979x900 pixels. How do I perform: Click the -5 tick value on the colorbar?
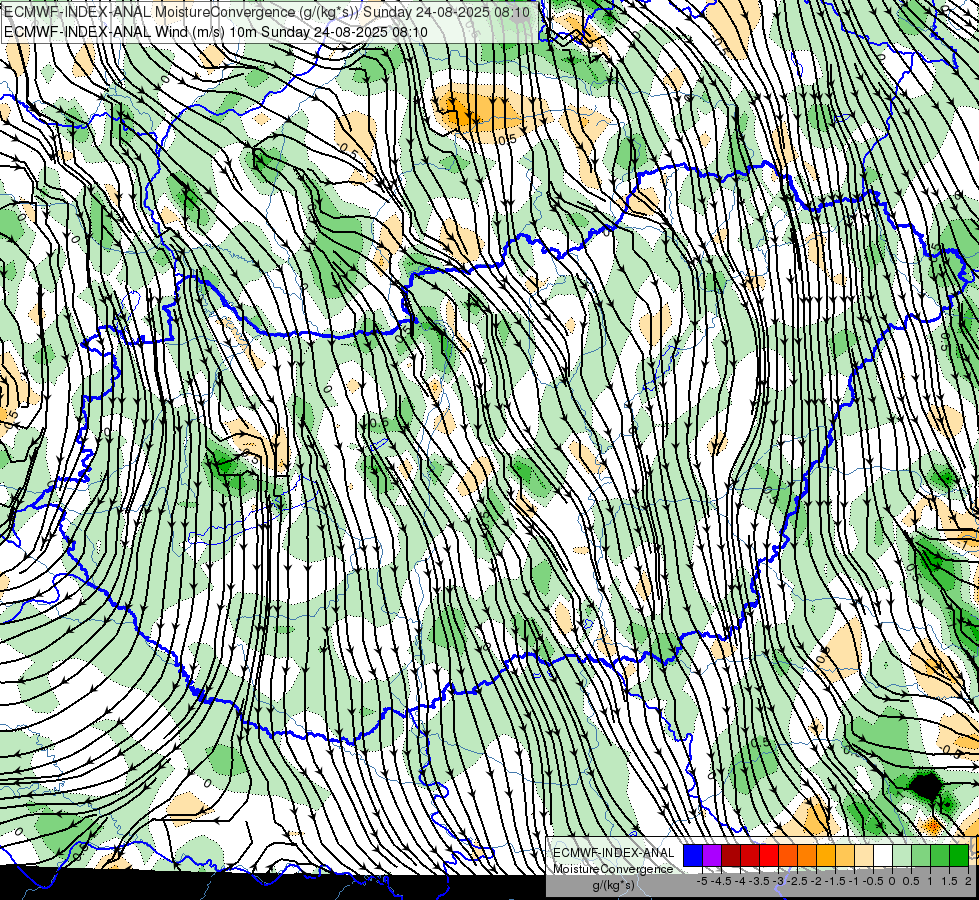point(702,881)
